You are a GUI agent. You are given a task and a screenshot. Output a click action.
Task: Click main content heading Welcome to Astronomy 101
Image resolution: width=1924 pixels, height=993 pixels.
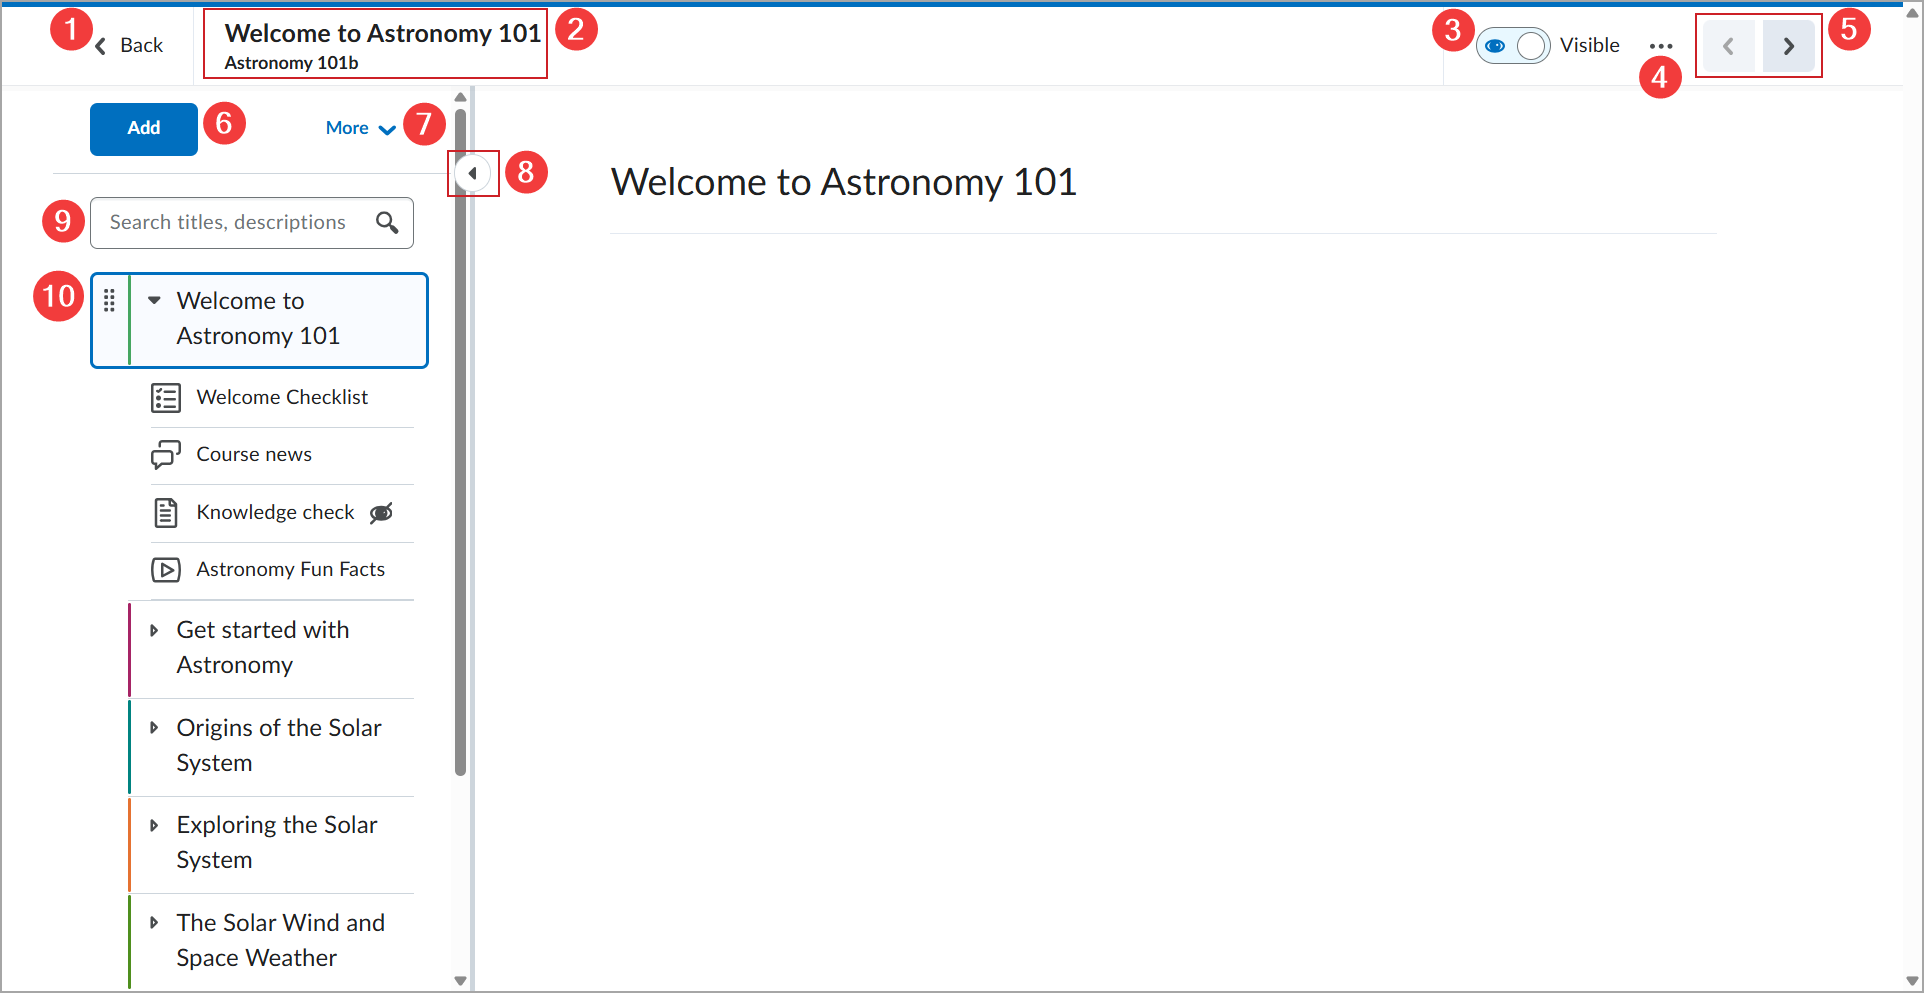click(844, 182)
